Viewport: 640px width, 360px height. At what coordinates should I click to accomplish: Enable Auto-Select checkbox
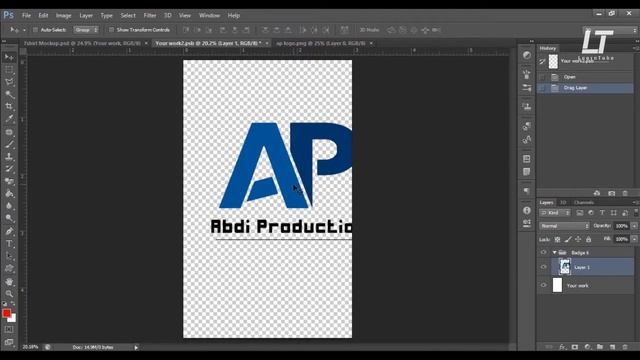point(35,30)
